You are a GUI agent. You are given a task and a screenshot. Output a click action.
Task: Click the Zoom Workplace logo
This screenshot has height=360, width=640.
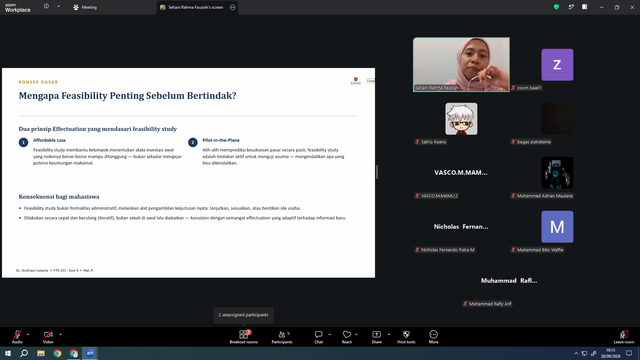(18, 8)
